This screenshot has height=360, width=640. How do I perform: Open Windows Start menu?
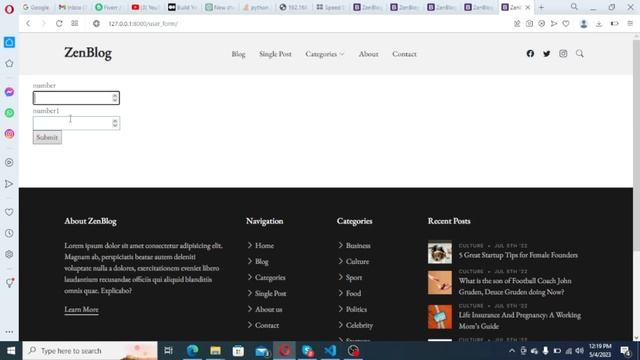pos(11,350)
